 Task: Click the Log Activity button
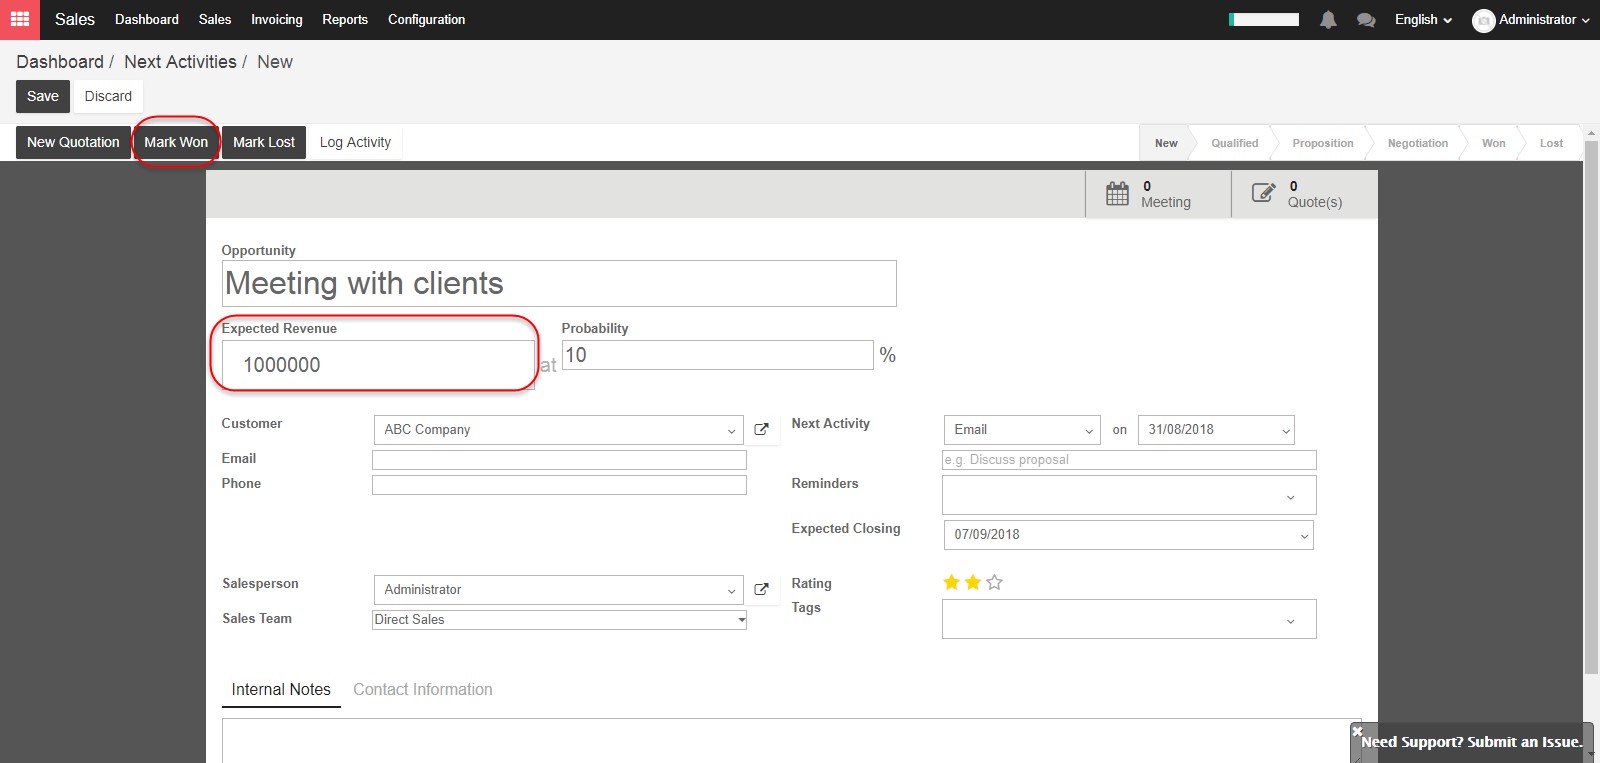(355, 142)
